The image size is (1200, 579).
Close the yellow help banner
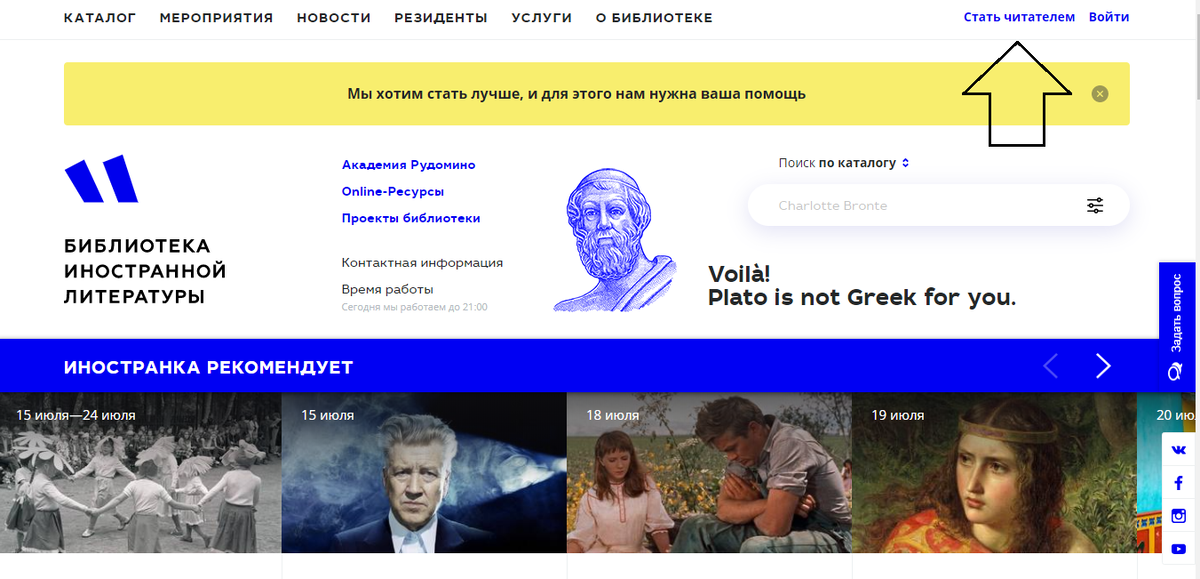coord(1100,94)
